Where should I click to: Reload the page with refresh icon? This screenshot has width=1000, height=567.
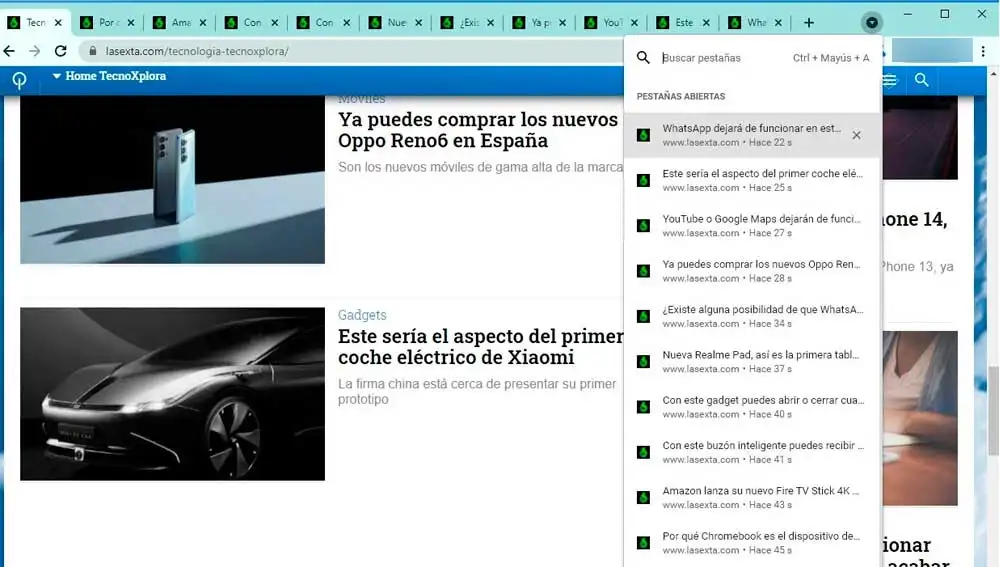click(x=61, y=51)
